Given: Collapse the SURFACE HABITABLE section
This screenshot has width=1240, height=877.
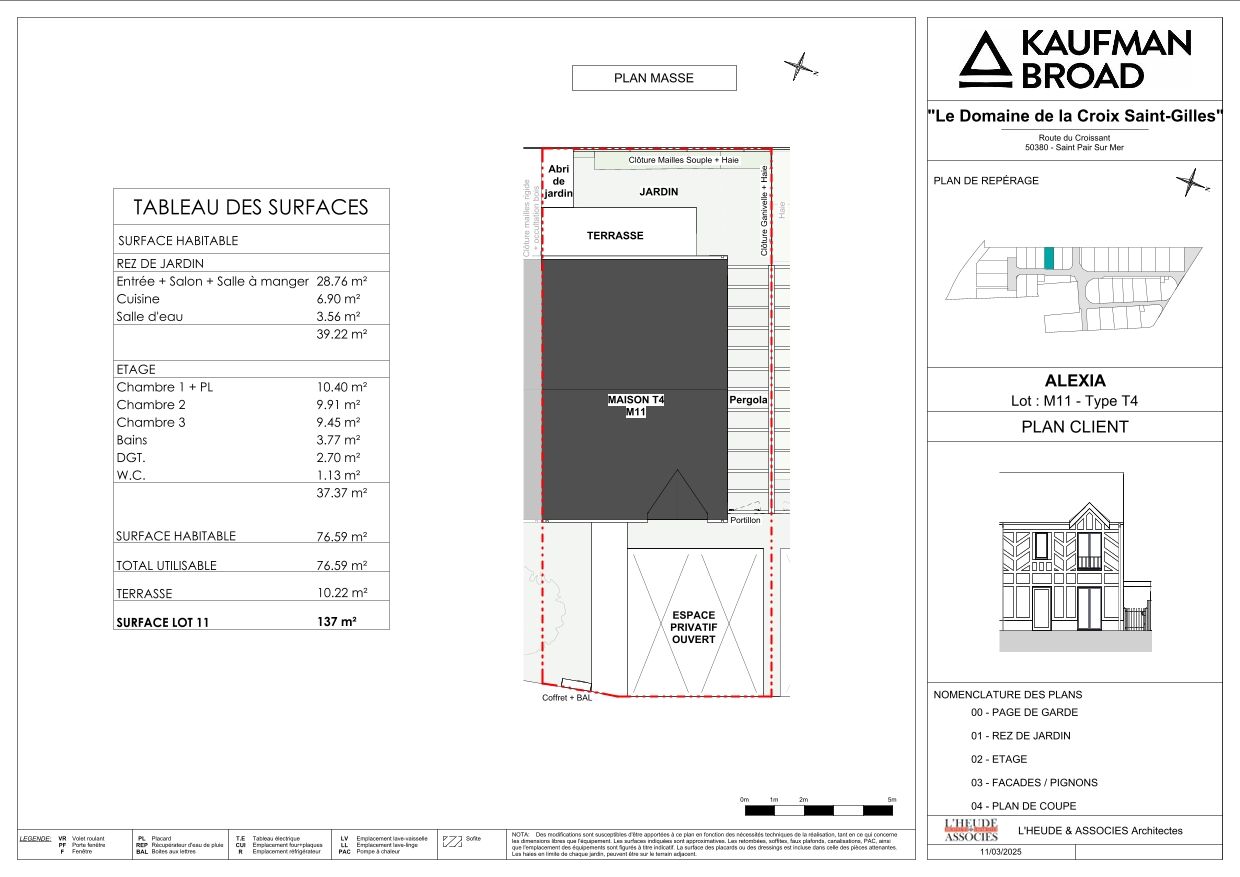Looking at the screenshot, I should pos(177,240).
